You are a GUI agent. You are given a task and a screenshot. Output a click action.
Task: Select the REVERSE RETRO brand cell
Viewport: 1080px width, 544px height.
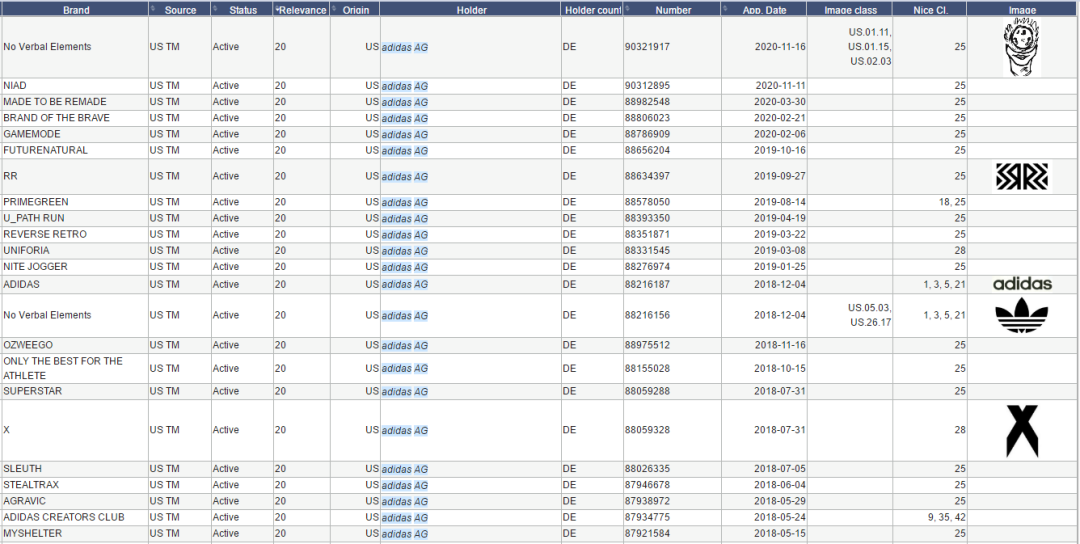pos(74,234)
